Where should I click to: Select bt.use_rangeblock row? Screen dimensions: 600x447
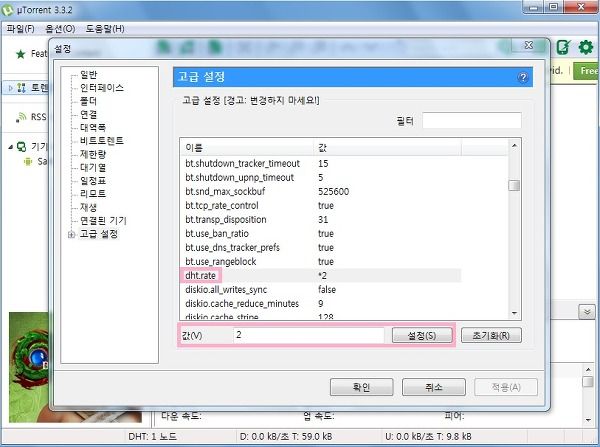point(320,262)
